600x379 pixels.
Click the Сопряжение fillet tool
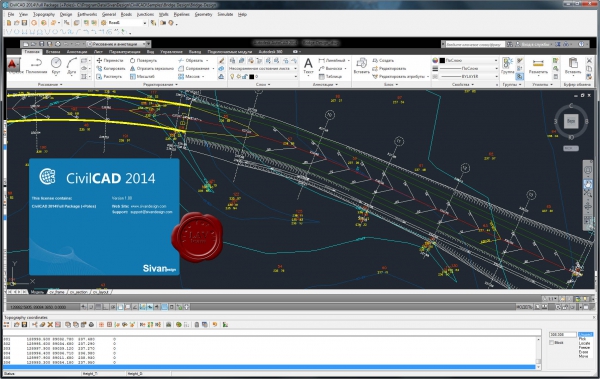pyautogui.click(x=194, y=69)
